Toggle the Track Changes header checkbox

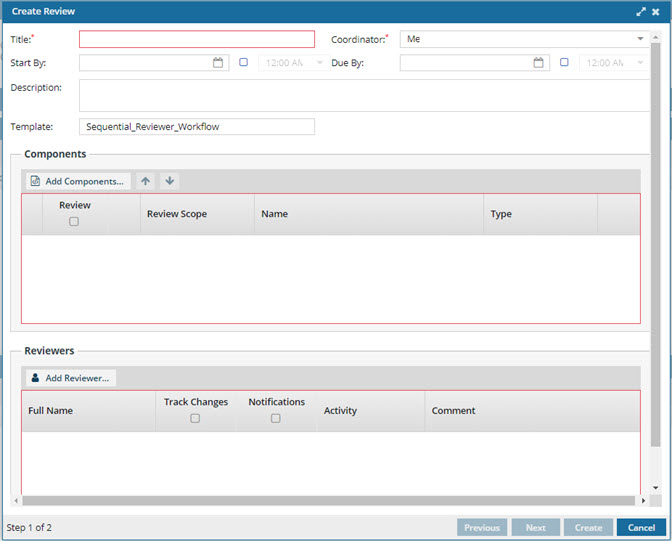(x=195, y=418)
